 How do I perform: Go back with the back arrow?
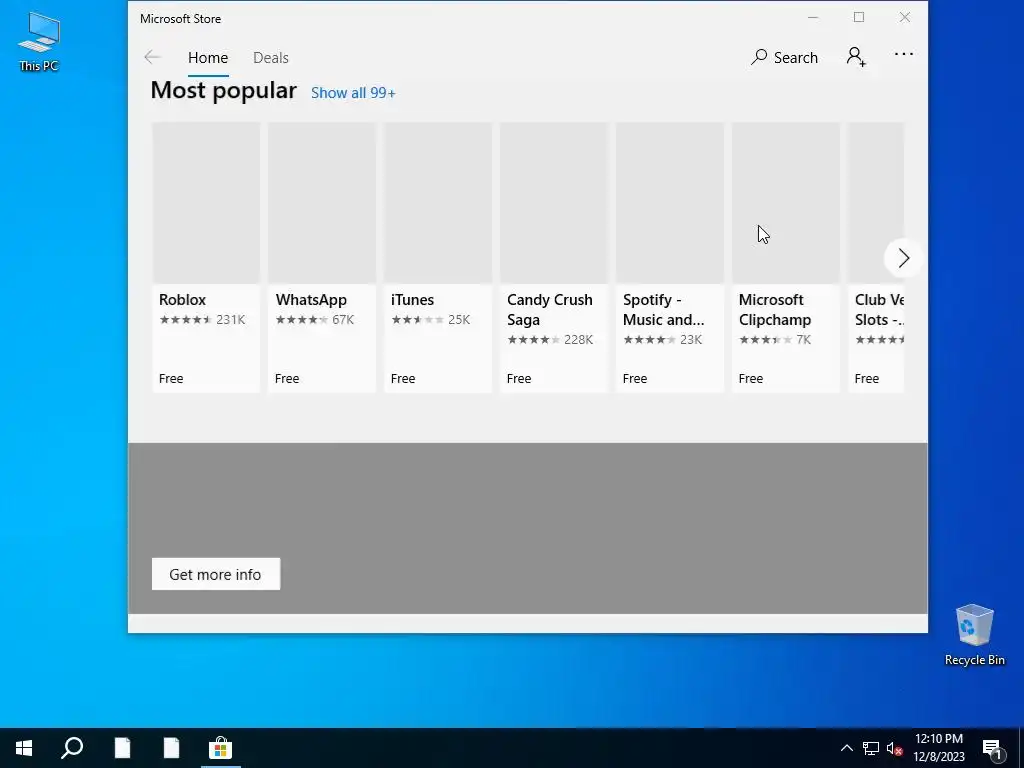tap(152, 57)
